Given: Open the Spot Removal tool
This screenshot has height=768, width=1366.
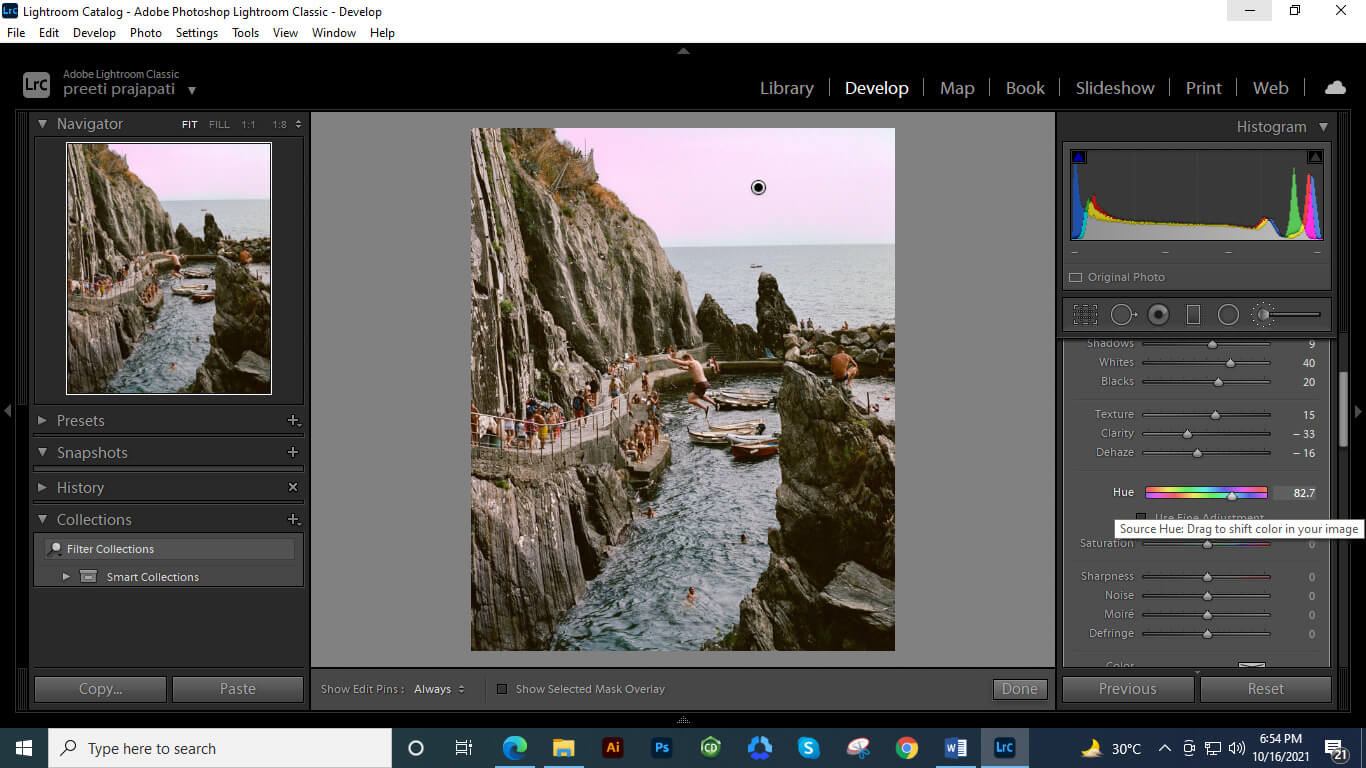Looking at the screenshot, I should pos(1122,314).
